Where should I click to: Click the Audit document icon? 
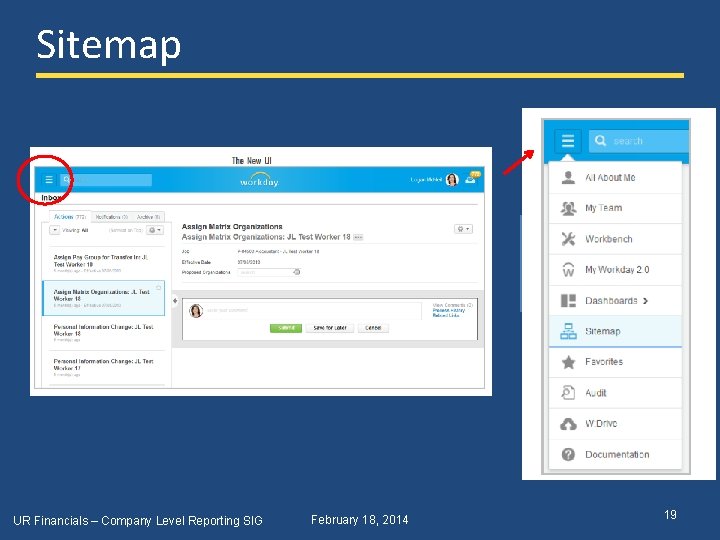568,393
